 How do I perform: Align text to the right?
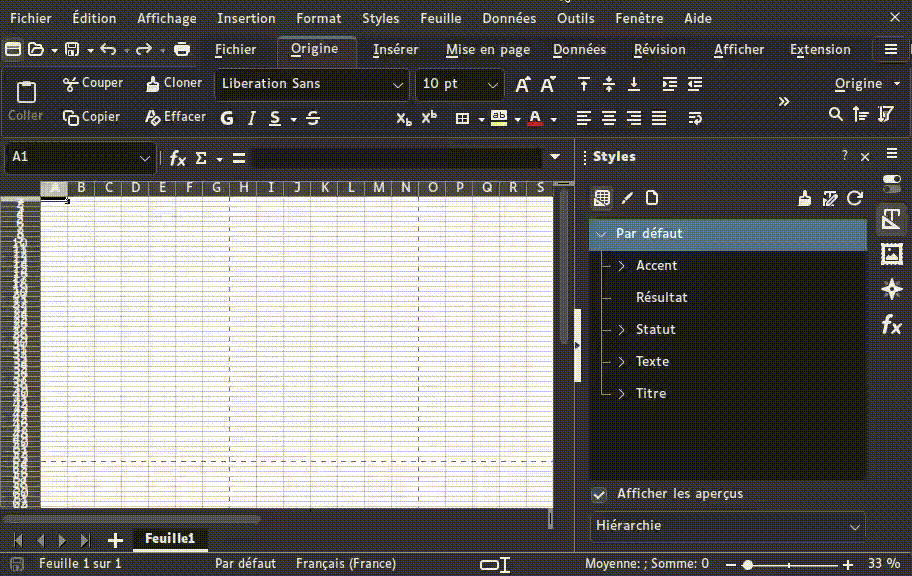634,119
